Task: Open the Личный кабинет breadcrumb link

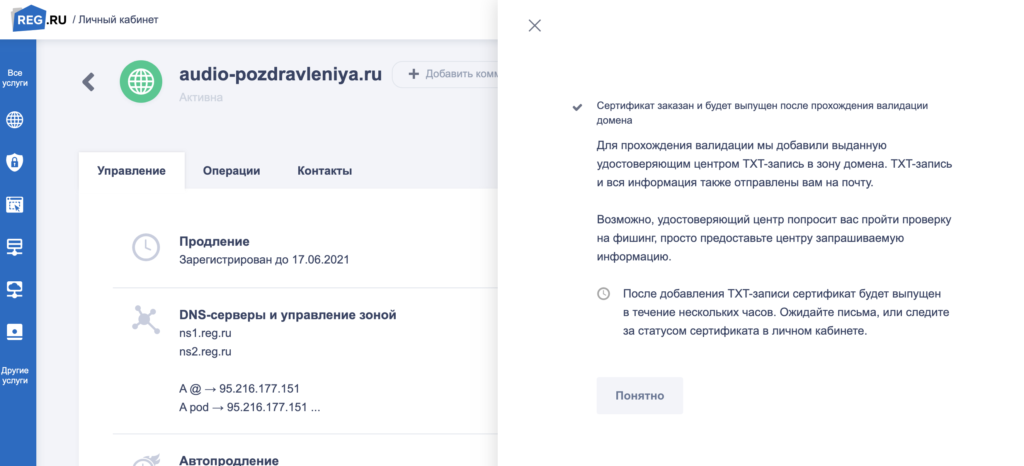Action: point(119,20)
